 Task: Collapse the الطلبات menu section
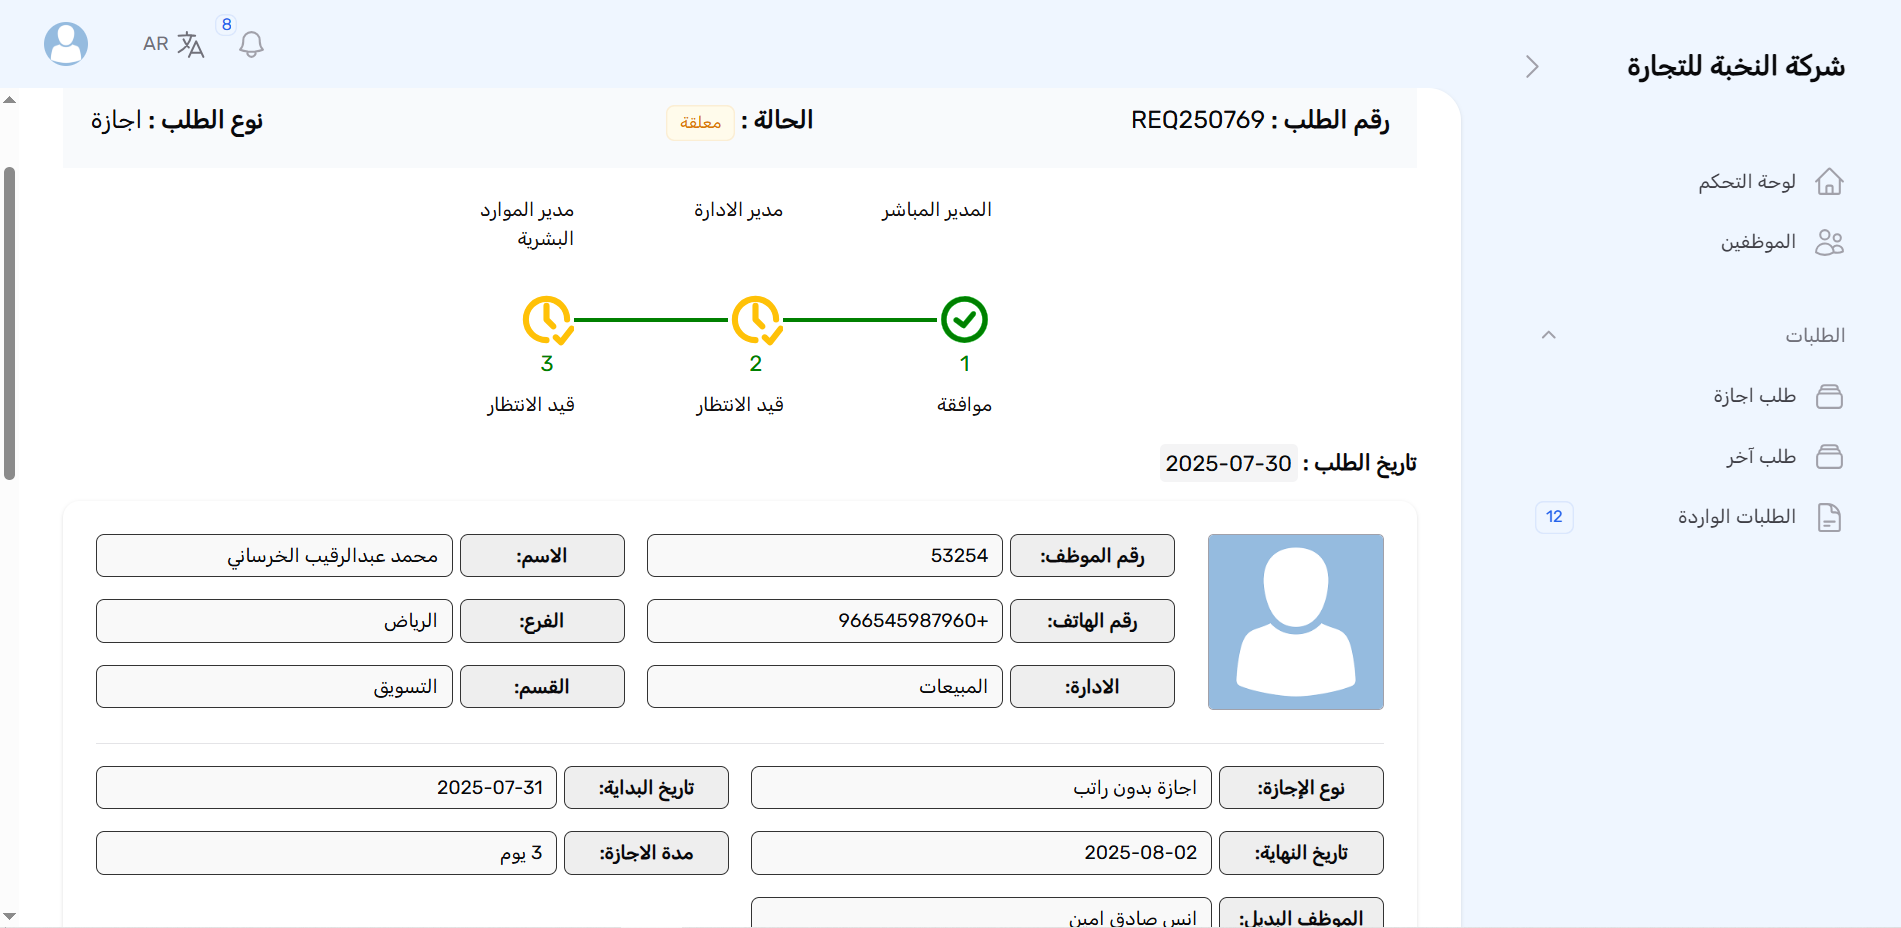tap(1549, 335)
